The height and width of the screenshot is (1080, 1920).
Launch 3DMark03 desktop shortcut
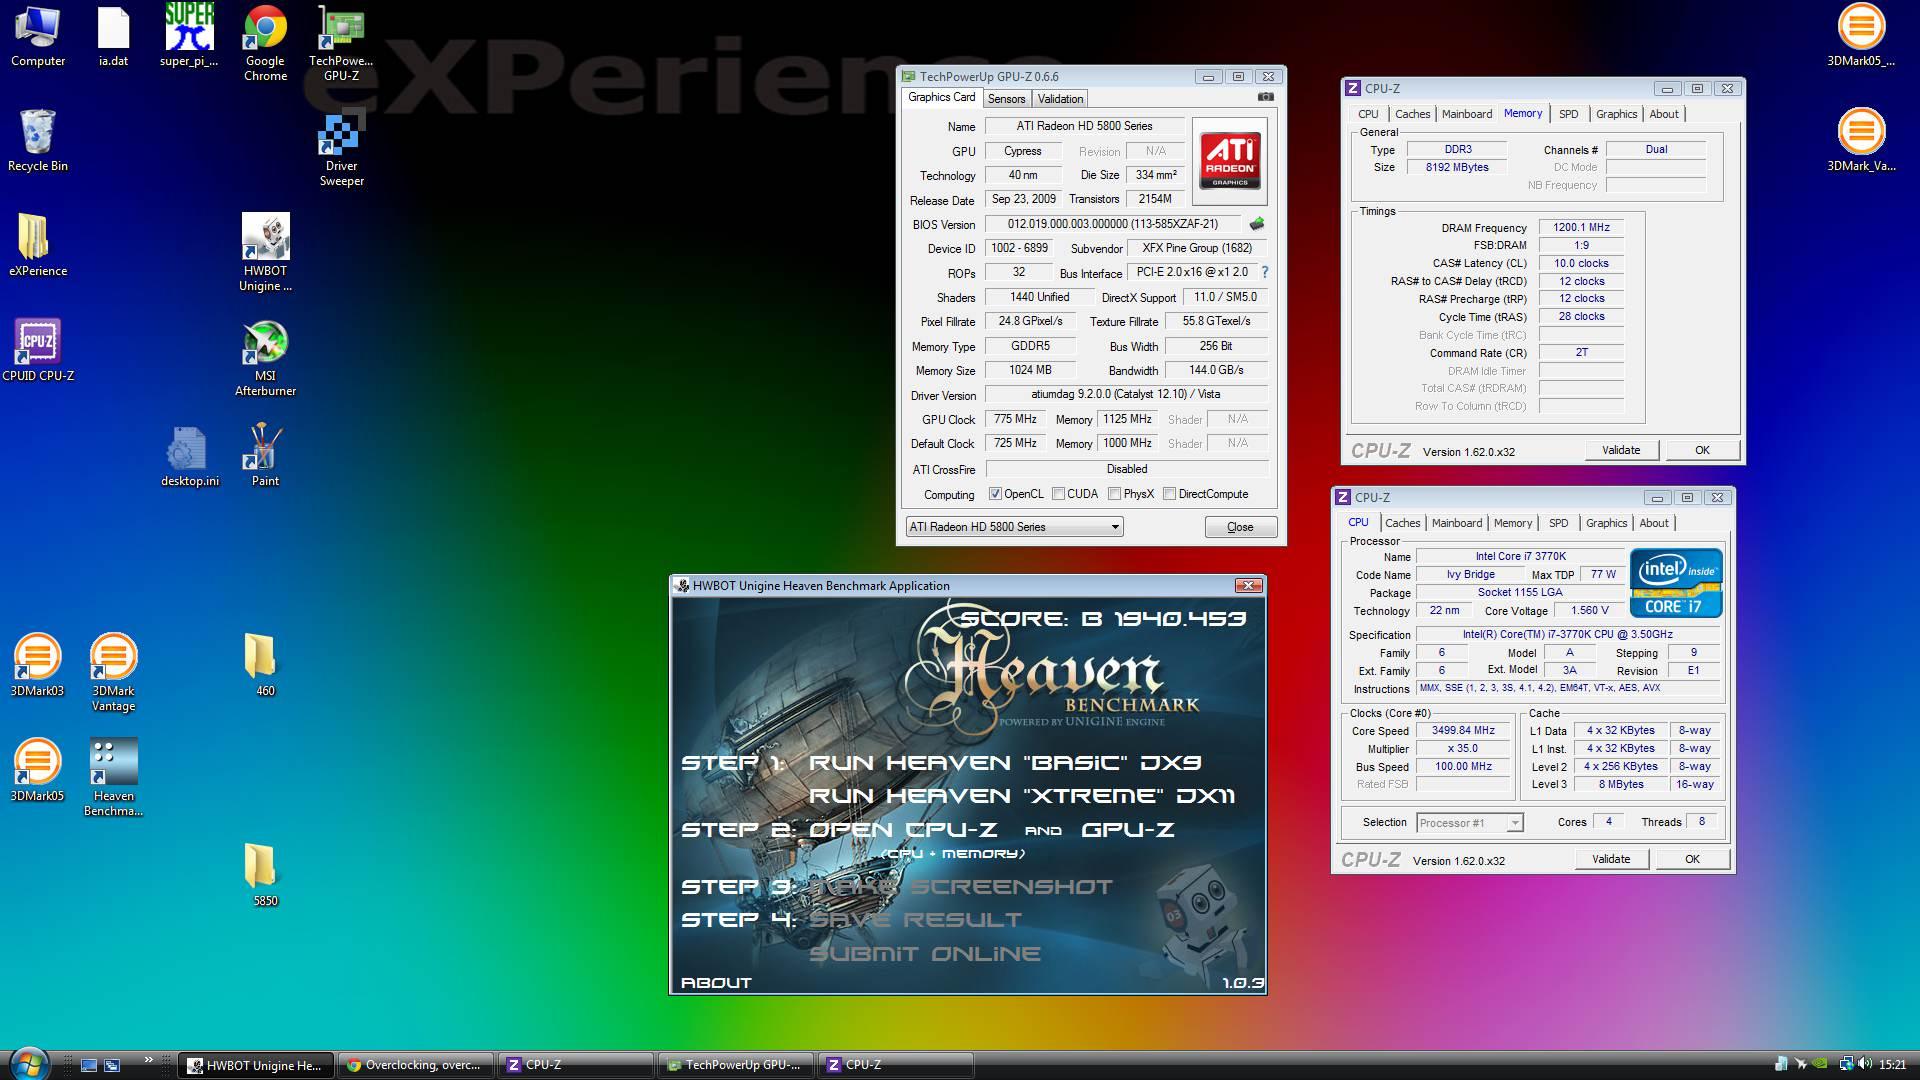point(37,665)
